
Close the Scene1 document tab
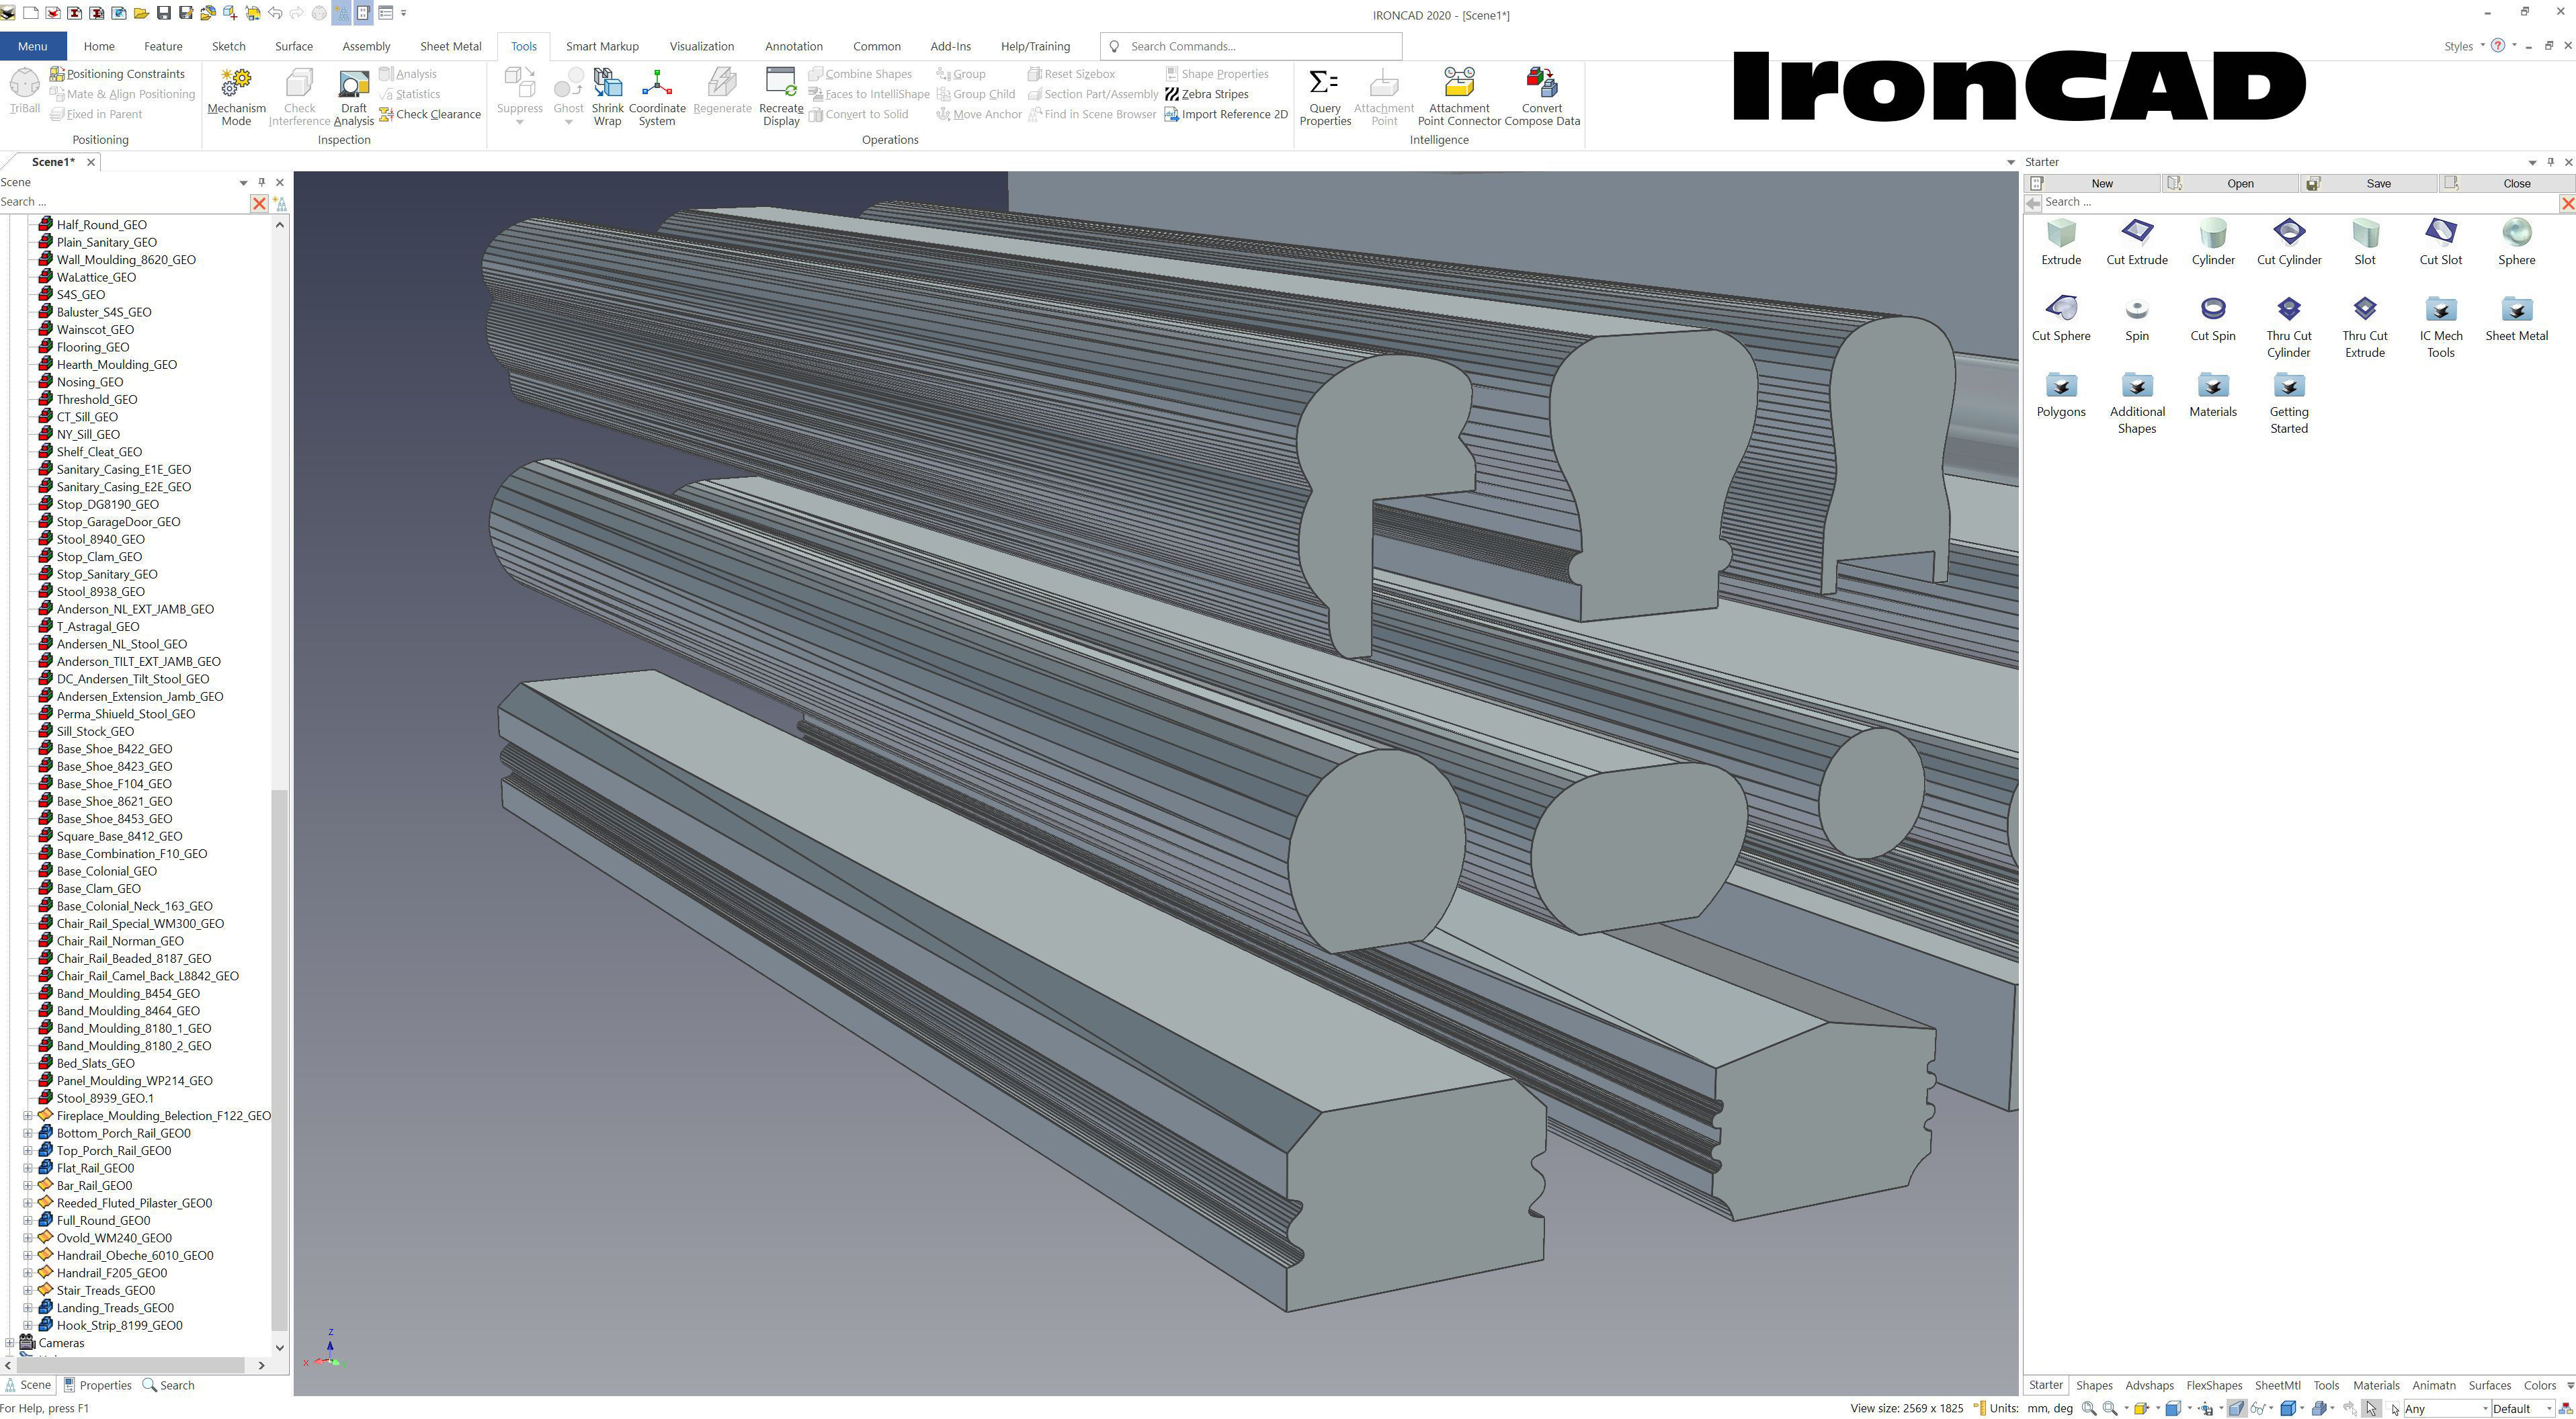coord(91,162)
